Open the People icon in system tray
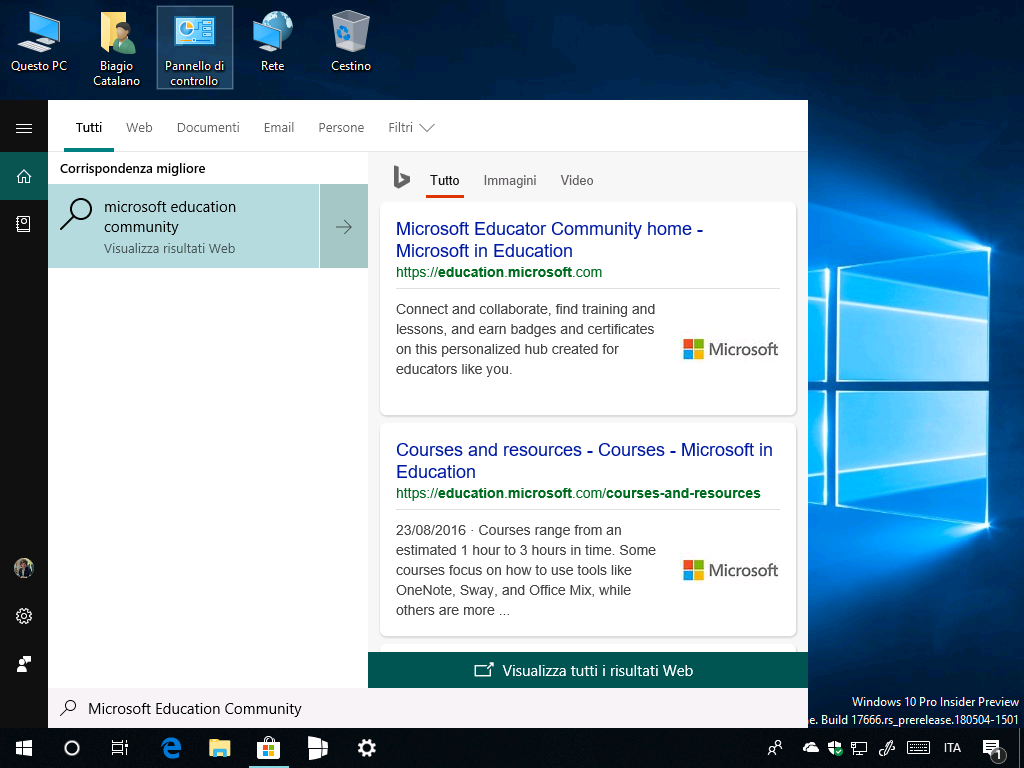Viewport: 1024px width, 768px height. click(775, 748)
